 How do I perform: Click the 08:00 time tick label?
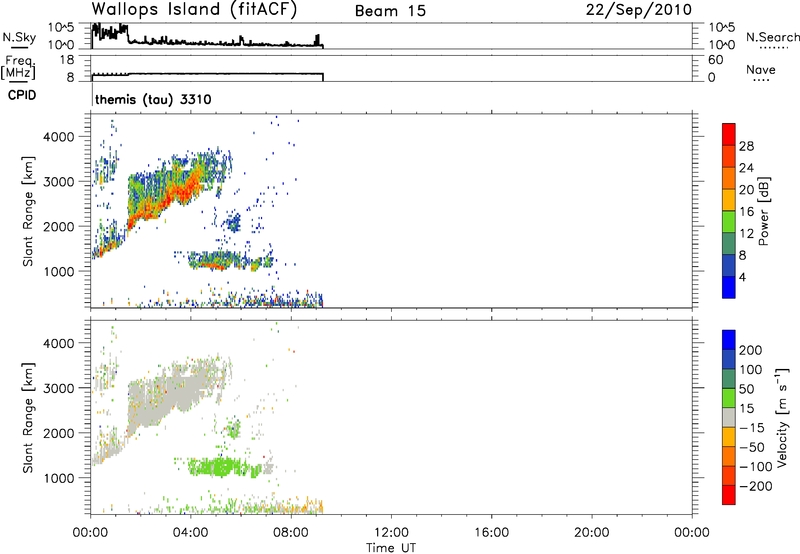coord(291,533)
